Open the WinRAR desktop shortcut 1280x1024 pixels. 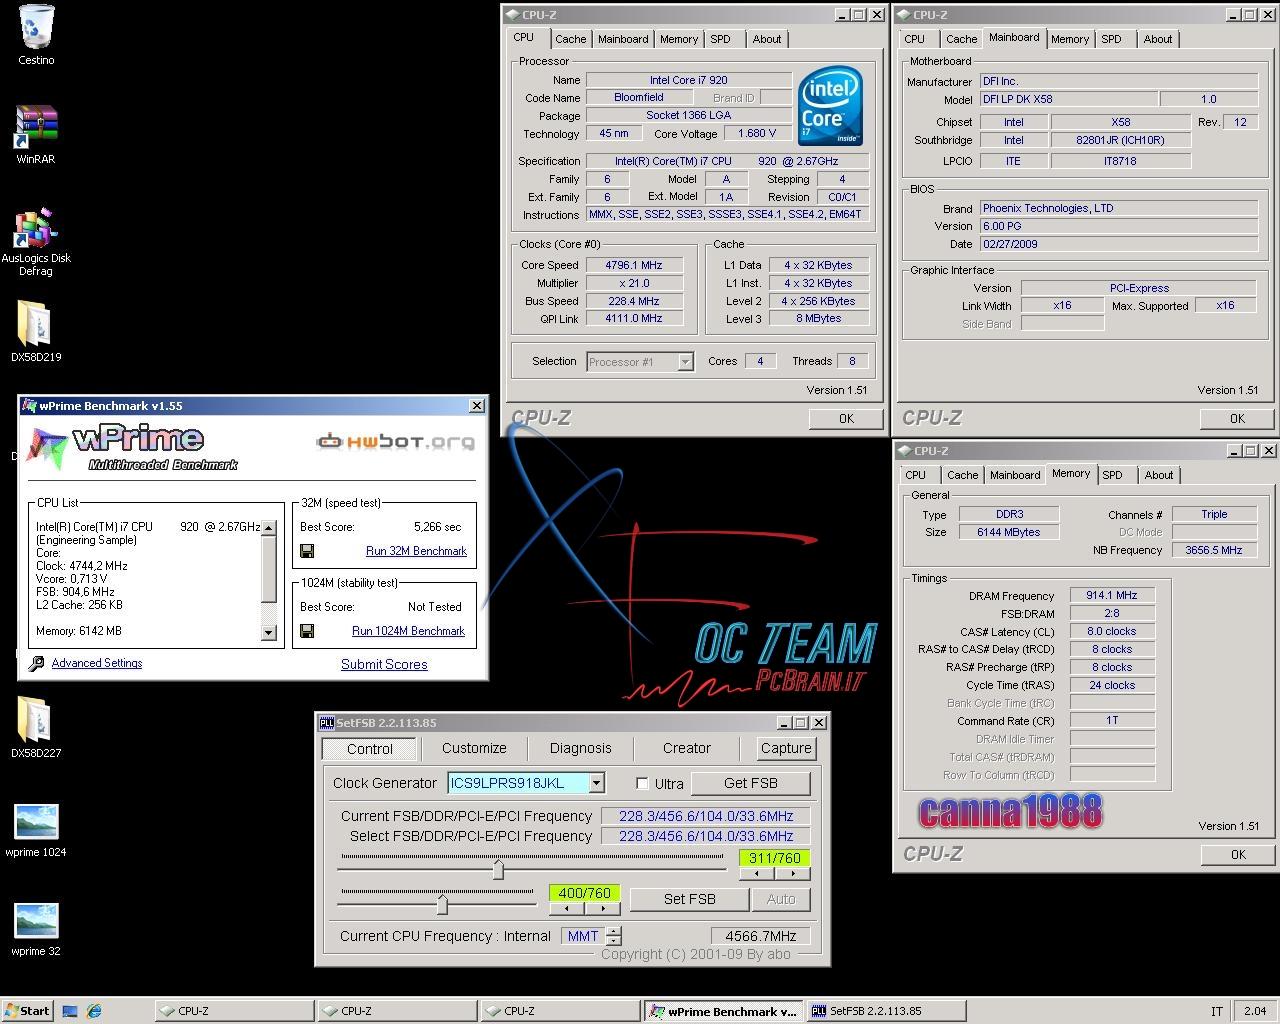pyautogui.click(x=36, y=127)
